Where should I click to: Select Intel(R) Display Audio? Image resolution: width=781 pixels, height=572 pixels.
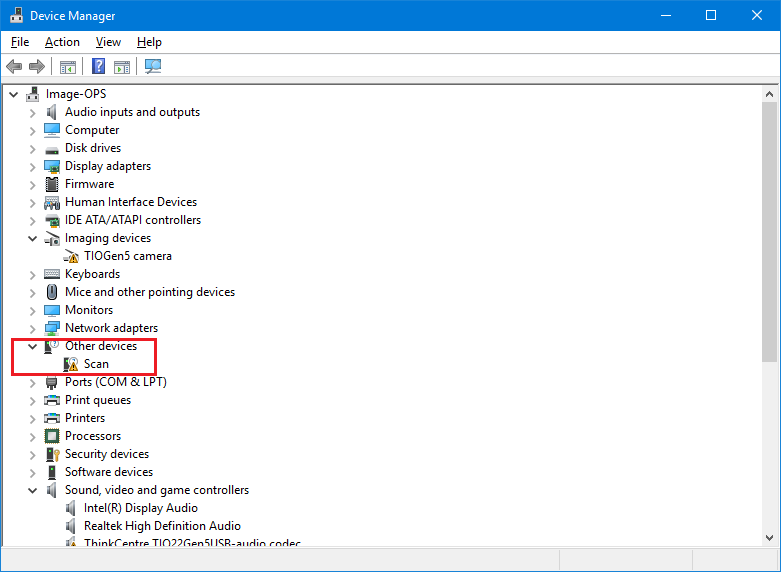click(141, 508)
